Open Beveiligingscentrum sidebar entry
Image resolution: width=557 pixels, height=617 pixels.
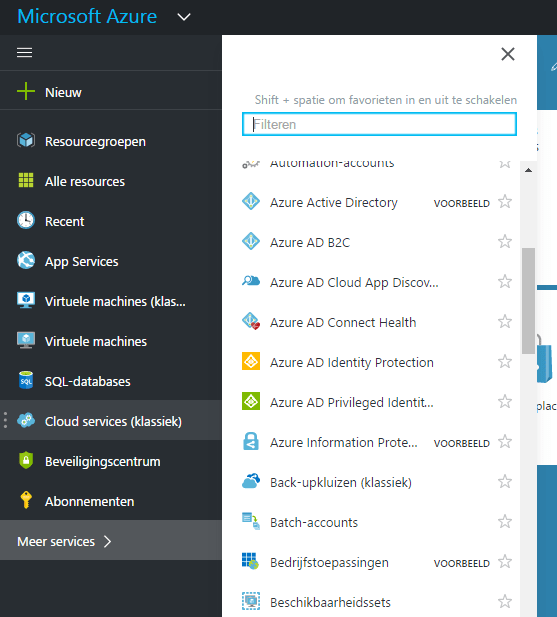111,461
